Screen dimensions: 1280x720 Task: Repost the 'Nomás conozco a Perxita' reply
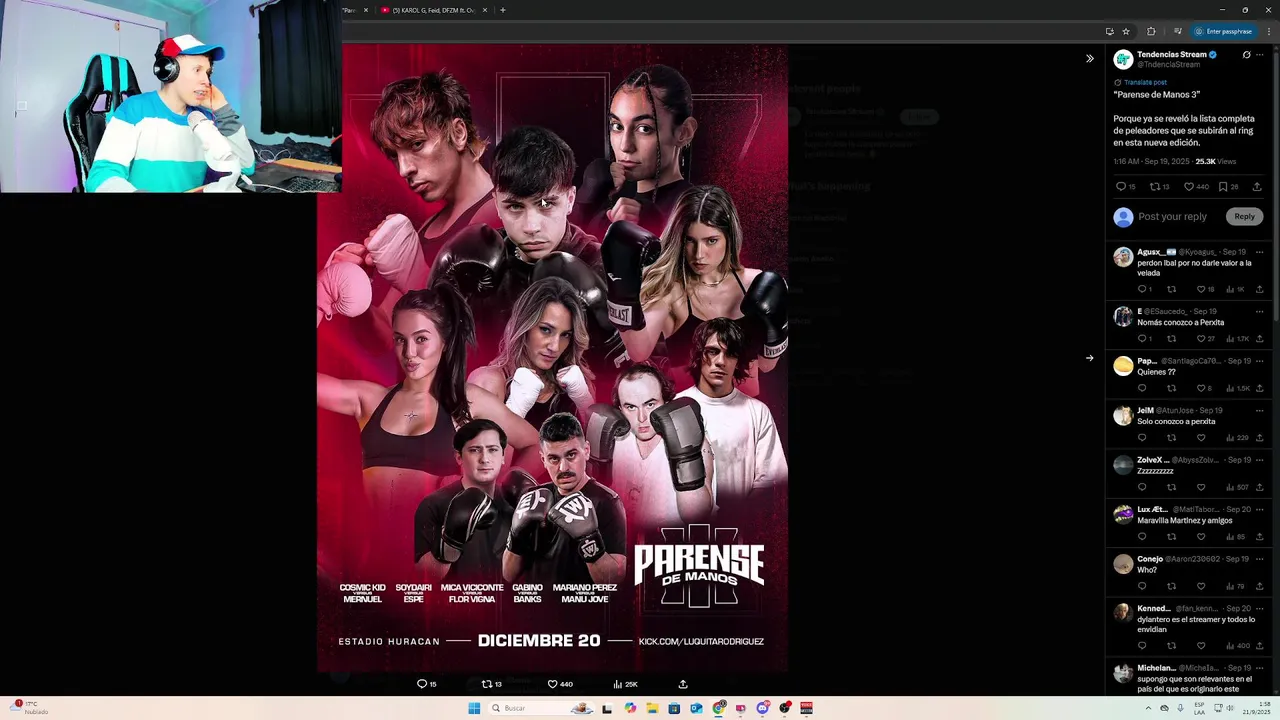point(1171,339)
